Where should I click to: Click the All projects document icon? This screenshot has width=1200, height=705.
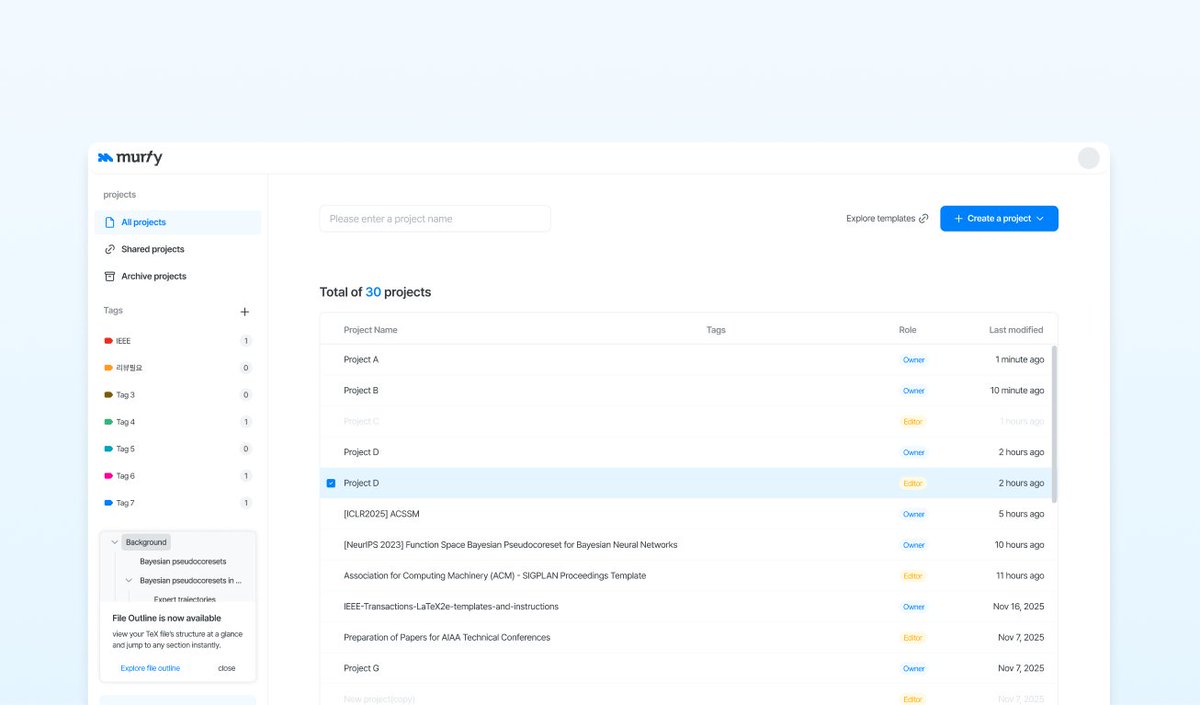(x=110, y=222)
